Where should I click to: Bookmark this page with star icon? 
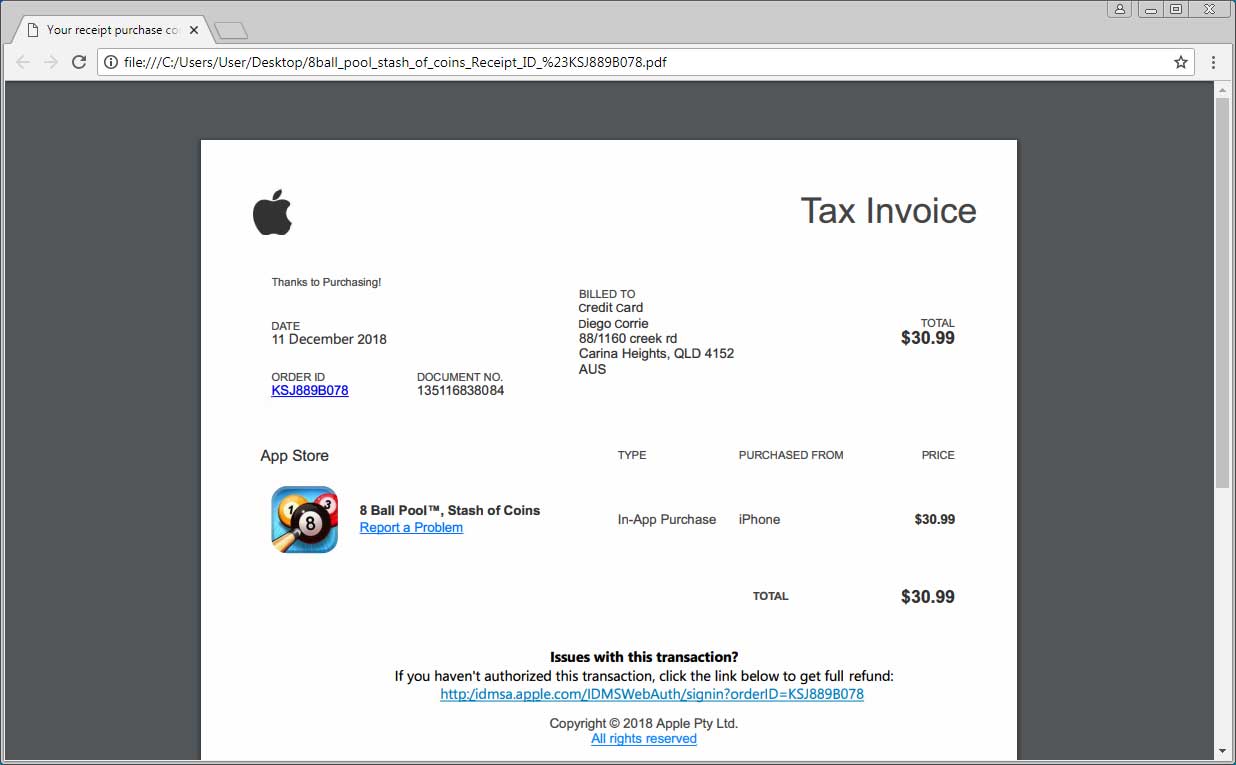click(1181, 62)
